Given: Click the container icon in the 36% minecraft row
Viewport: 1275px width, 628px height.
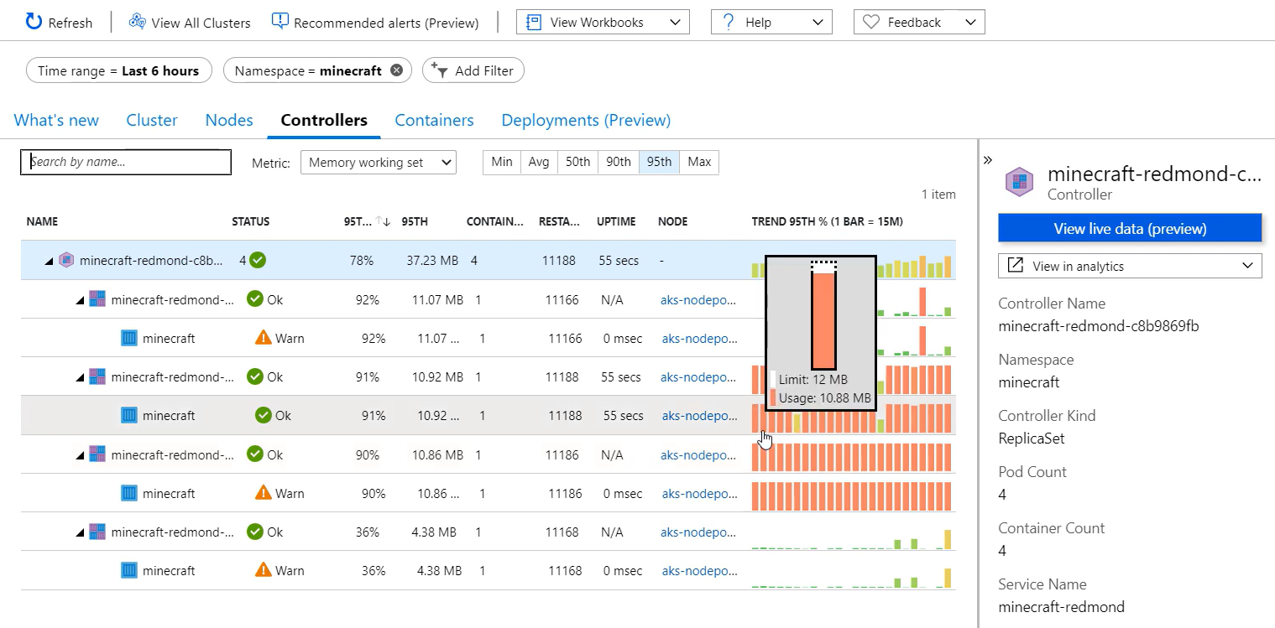Looking at the screenshot, I should point(129,571).
